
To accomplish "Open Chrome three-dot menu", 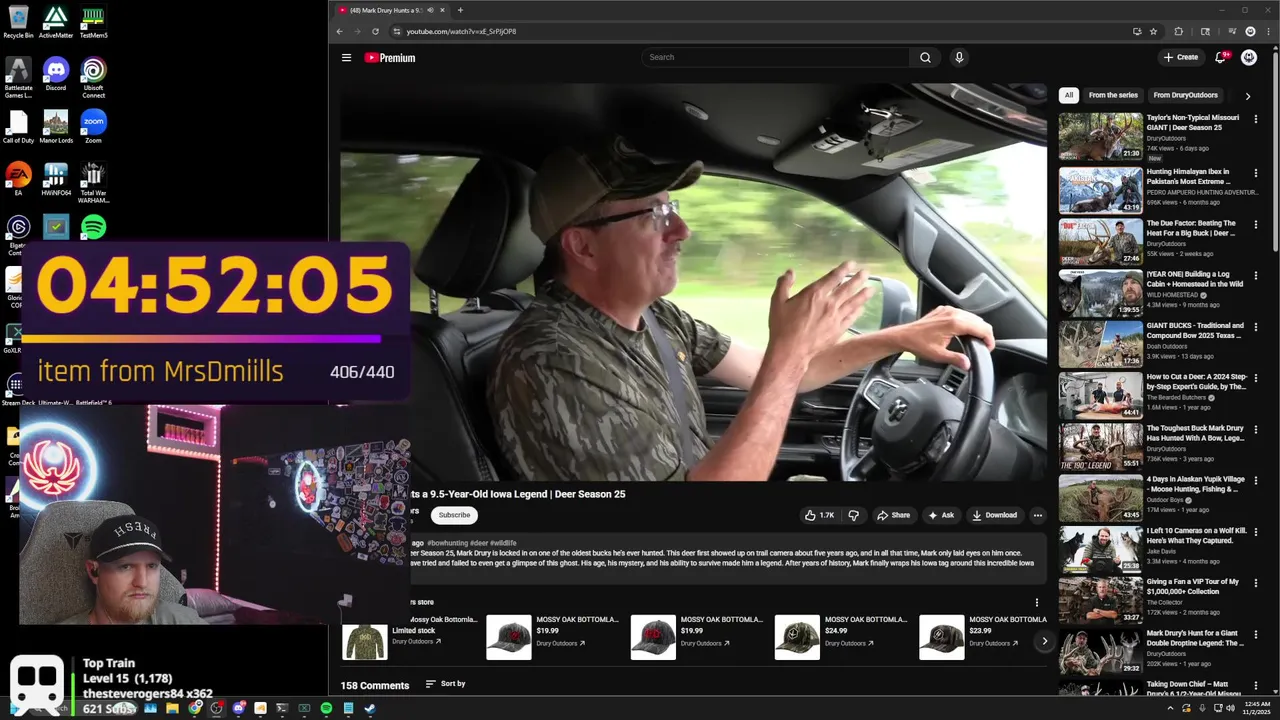I will 1267,31.
